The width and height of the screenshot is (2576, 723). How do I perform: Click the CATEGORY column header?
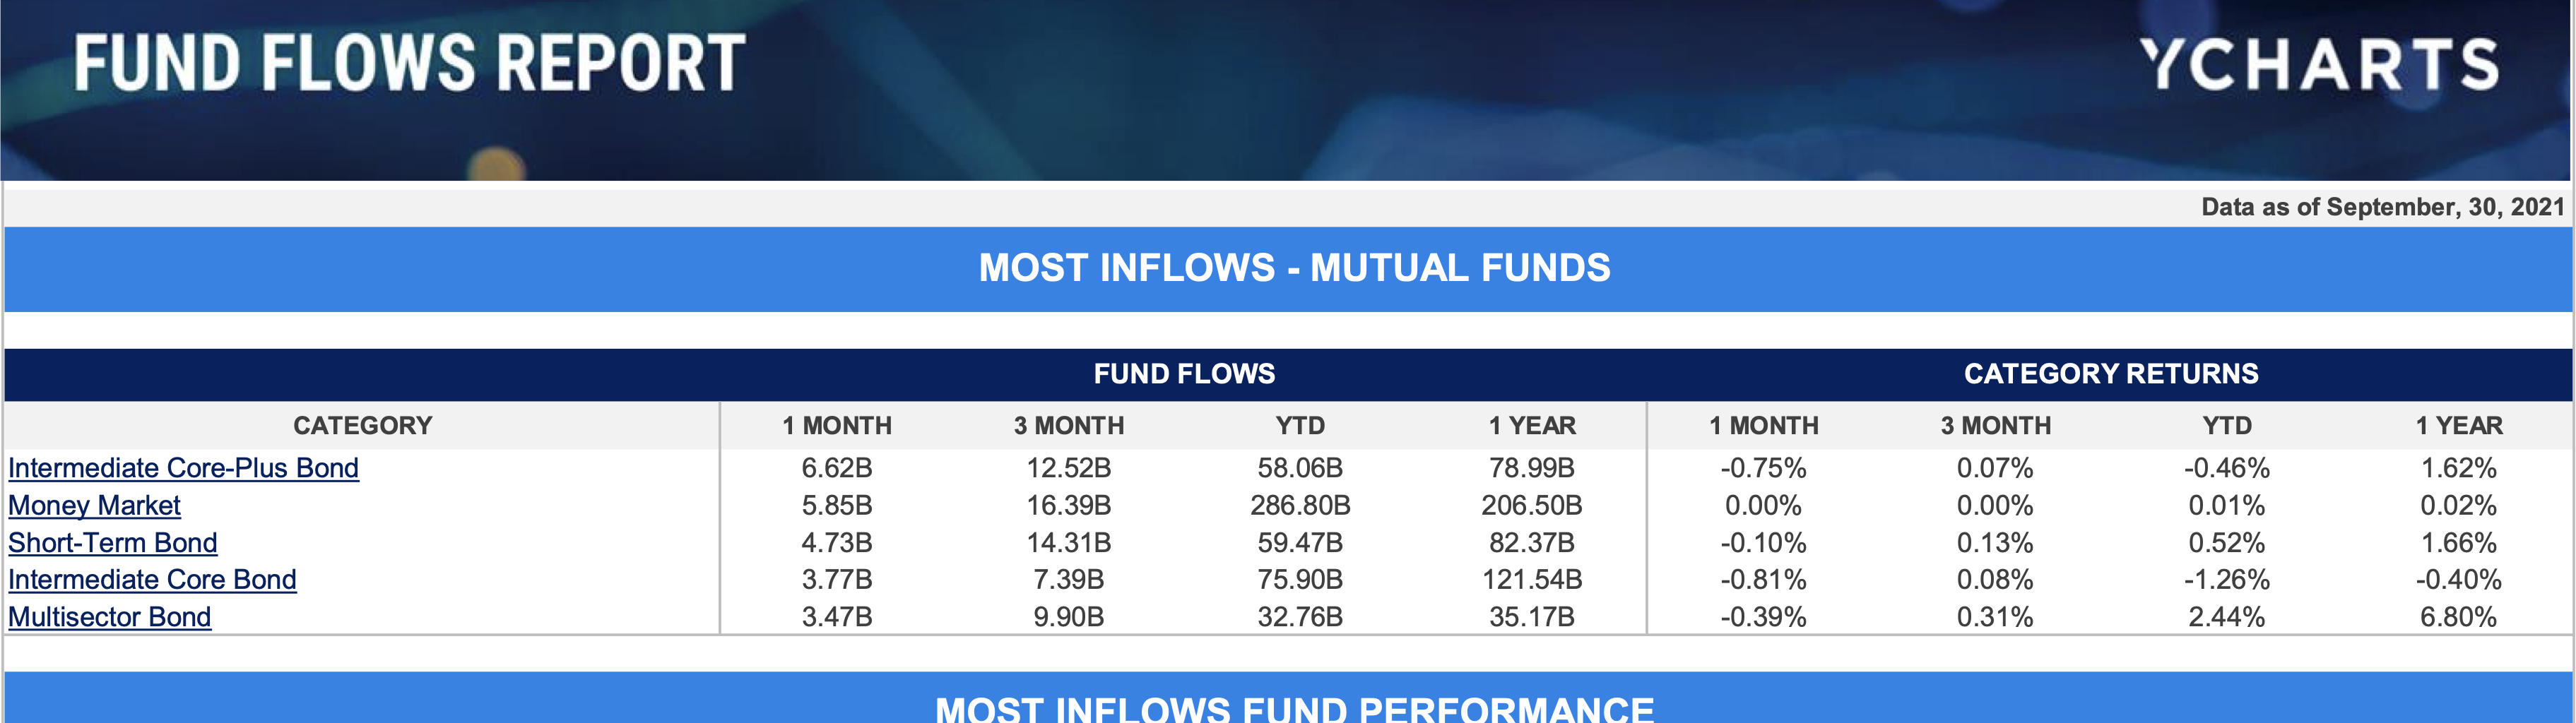[x=362, y=426]
